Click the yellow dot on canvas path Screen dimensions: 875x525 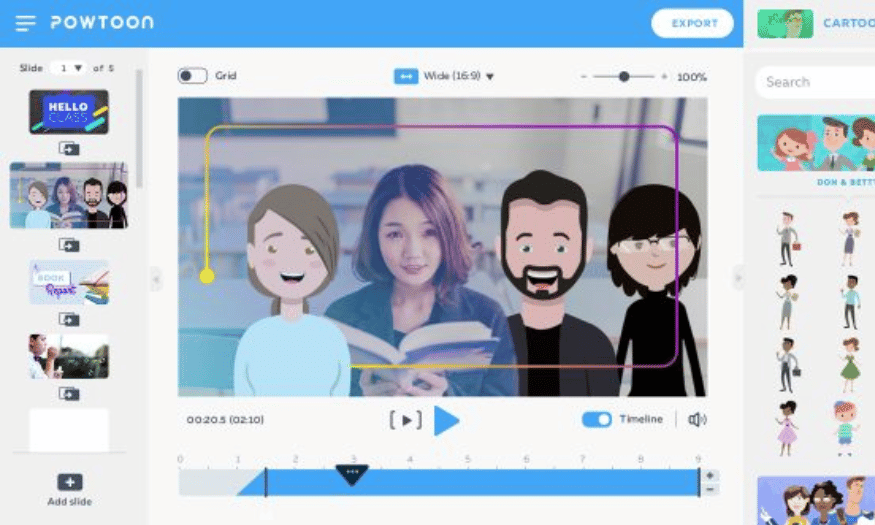click(206, 276)
